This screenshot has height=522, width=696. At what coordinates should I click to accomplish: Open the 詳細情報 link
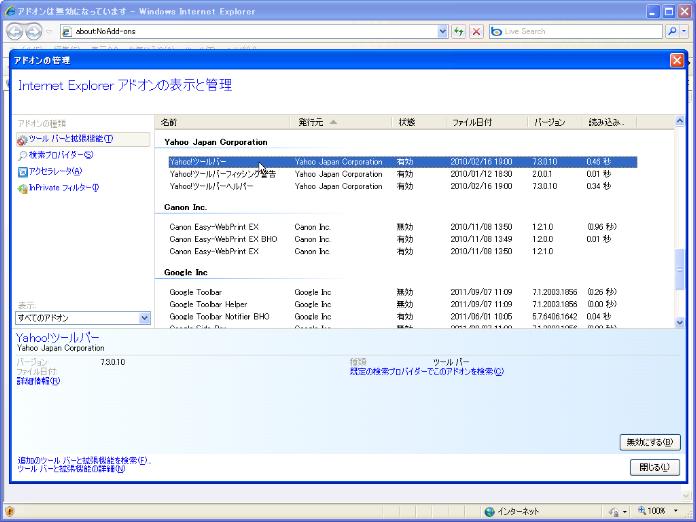[38, 381]
